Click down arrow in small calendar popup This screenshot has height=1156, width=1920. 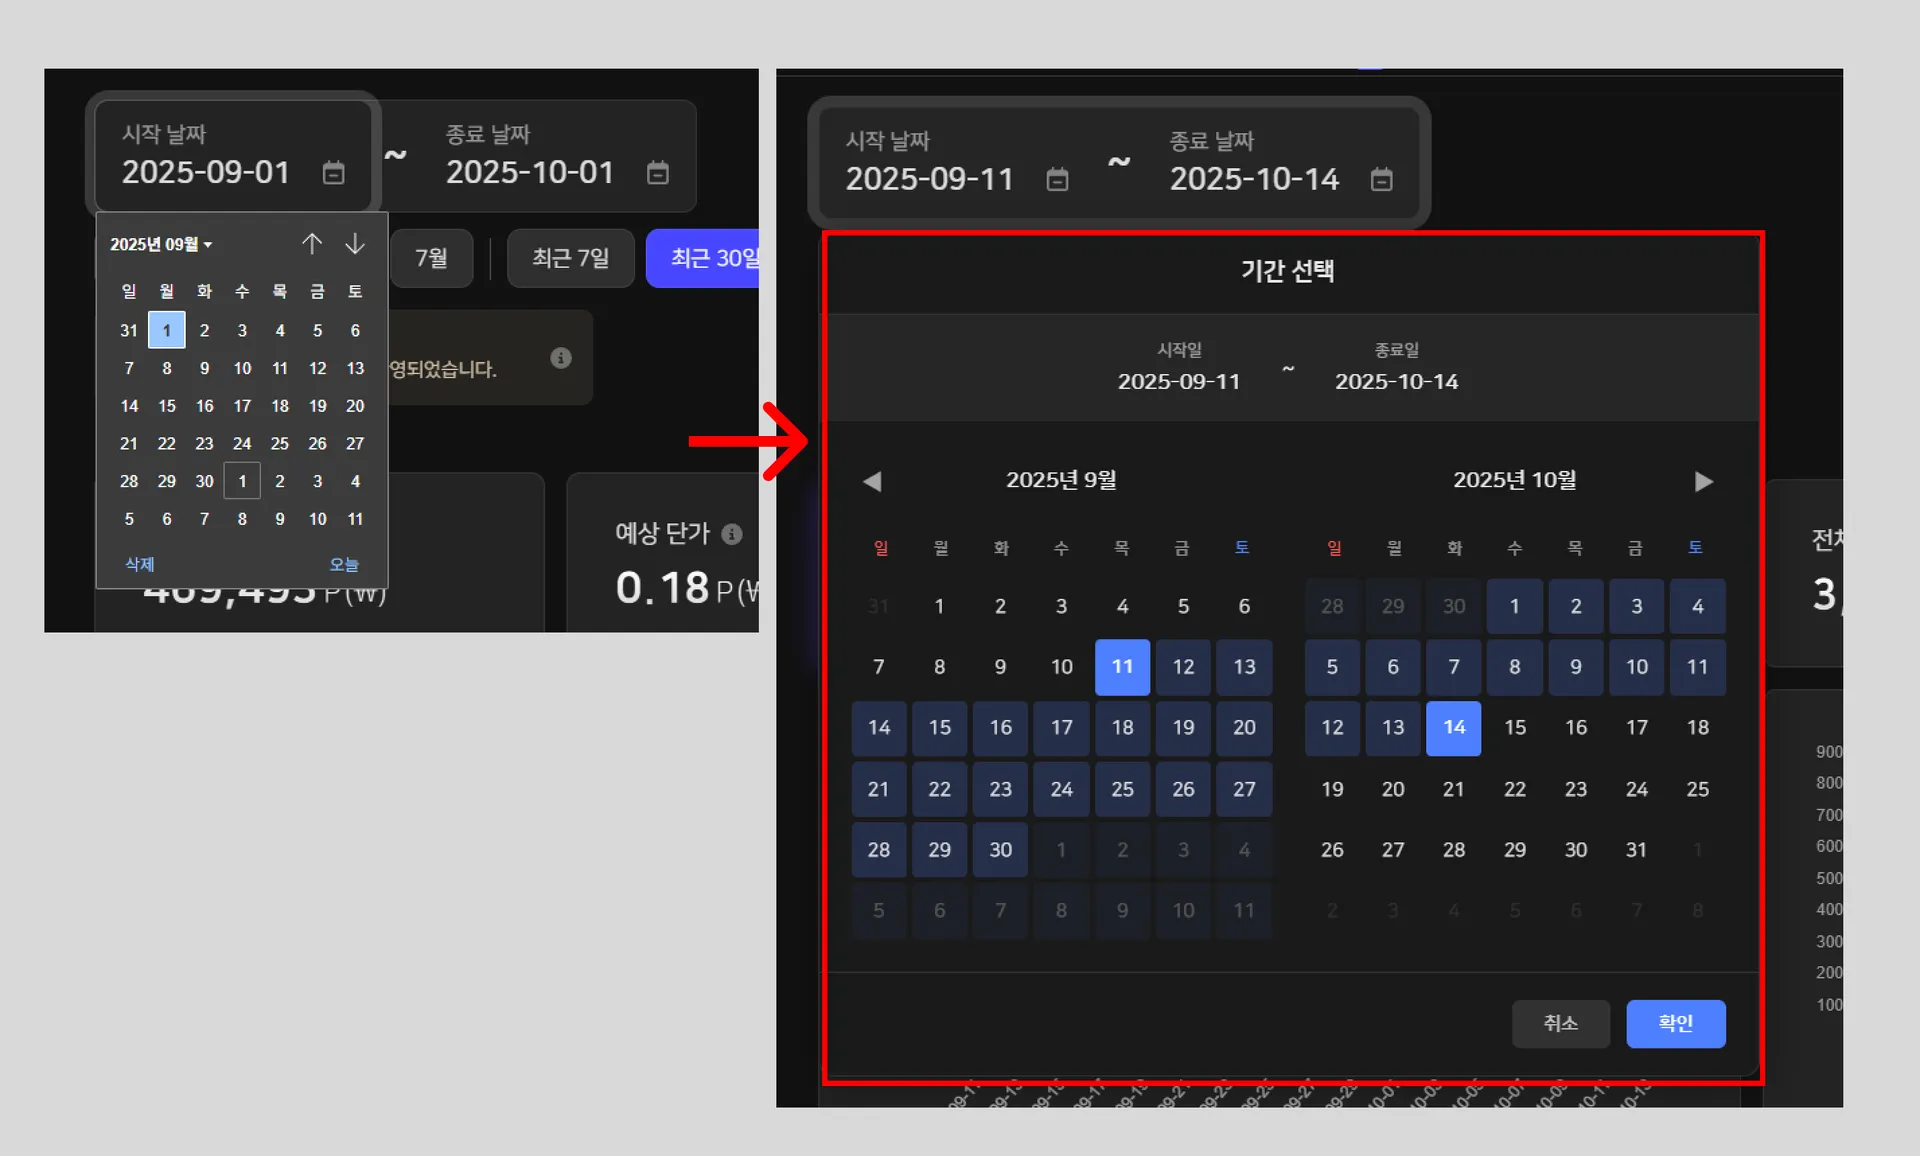coord(355,244)
